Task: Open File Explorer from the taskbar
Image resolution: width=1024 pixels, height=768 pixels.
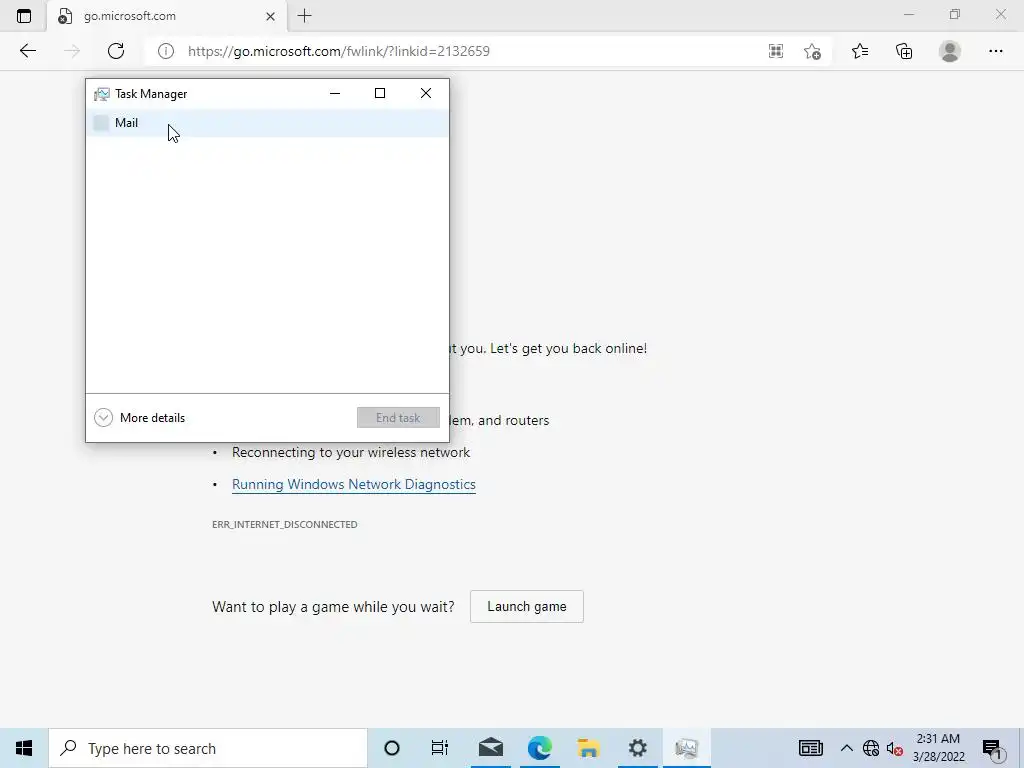Action: coord(588,748)
